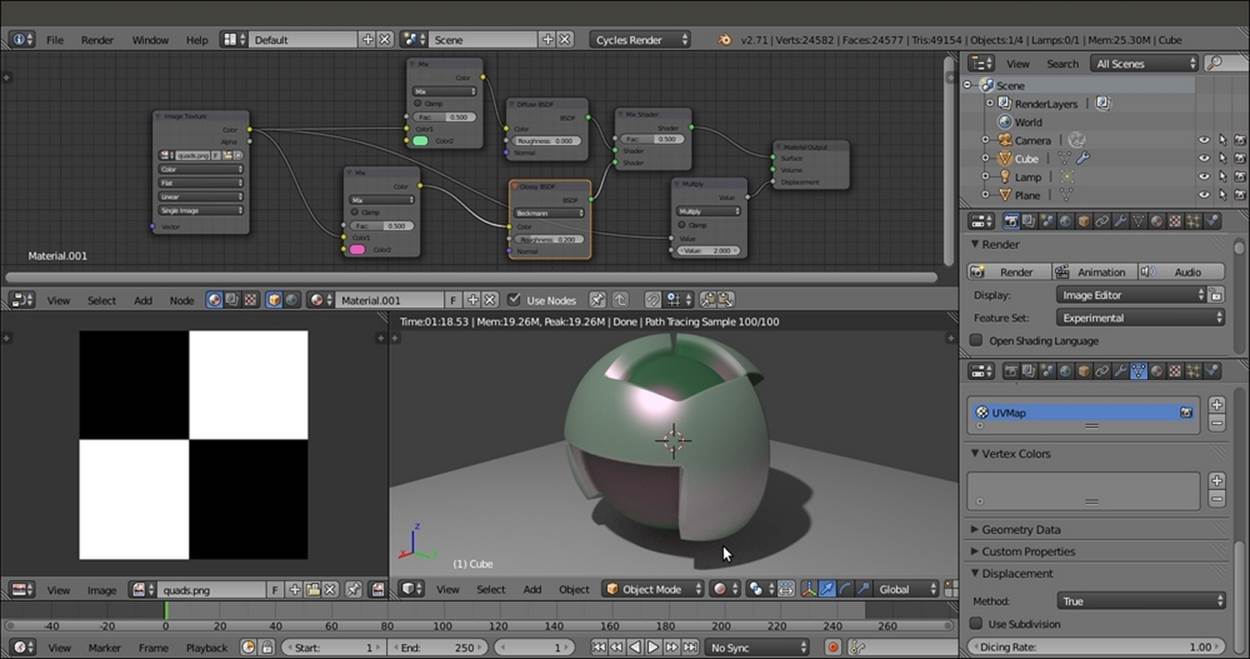Toggle the Use Nodes checkbox
1250x659 pixels.
coord(514,300)
